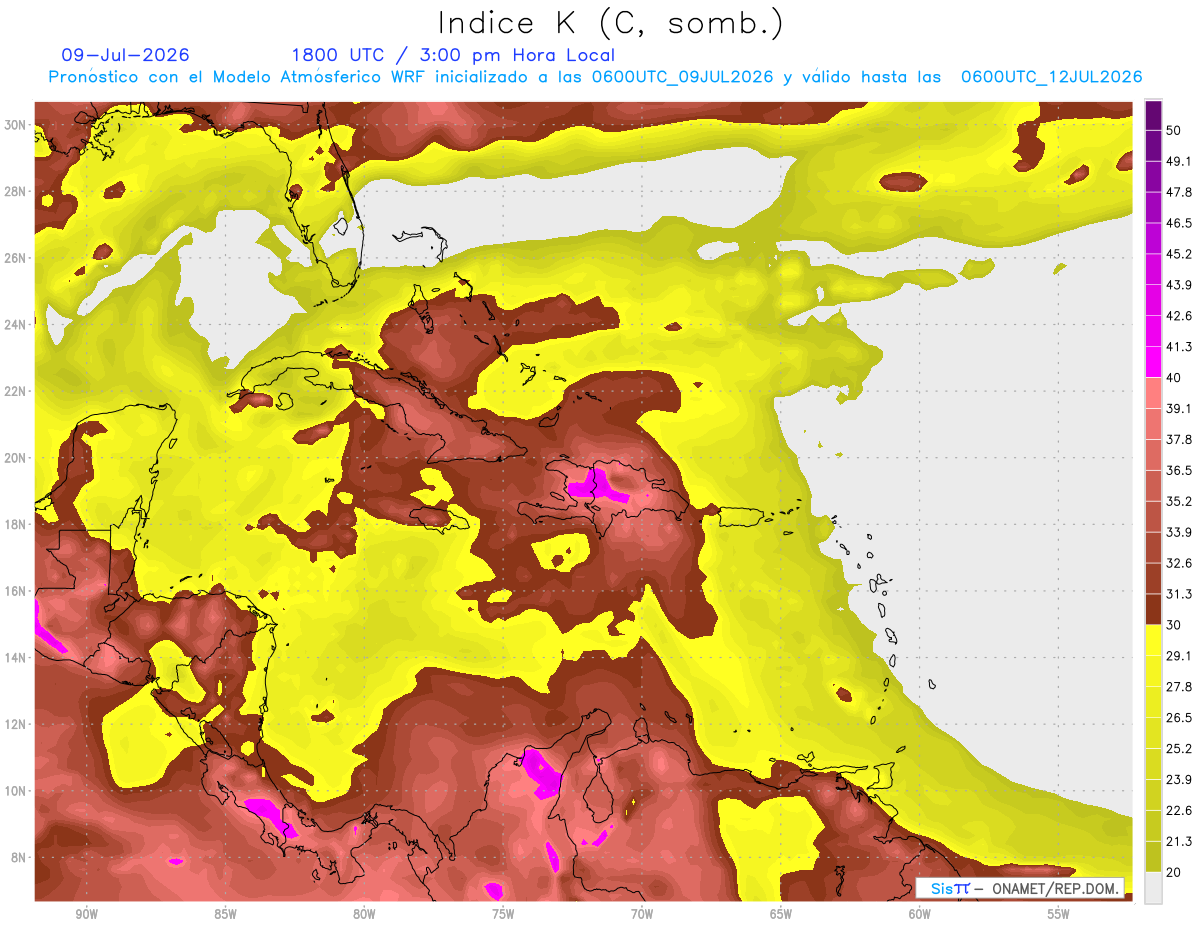Click the colorbar label "39.1"
1200x927 pixels.
pyautogui.click(x=1179, y=408)
